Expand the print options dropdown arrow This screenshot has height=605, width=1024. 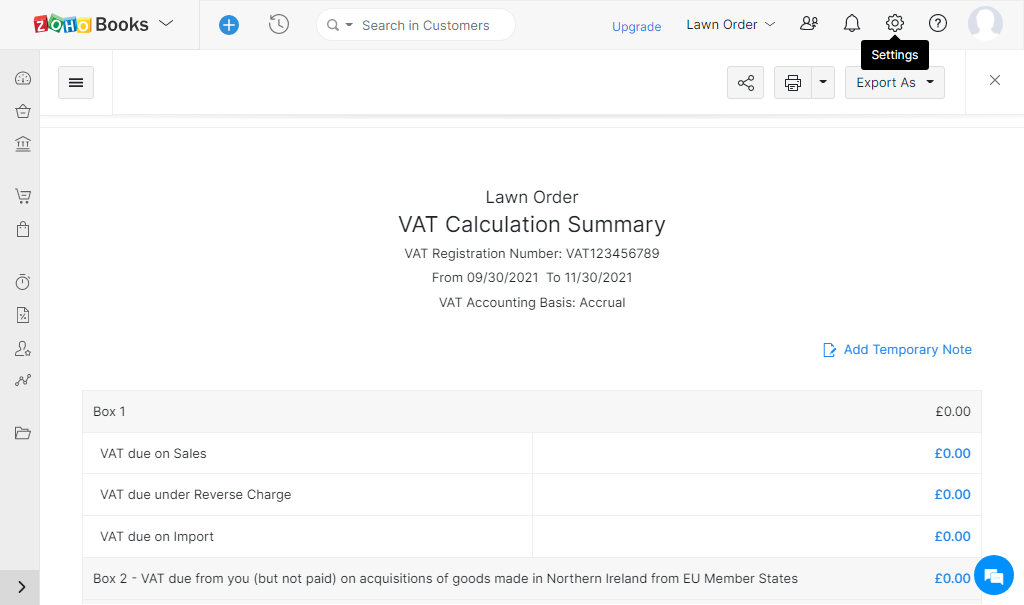pos(822,83)
